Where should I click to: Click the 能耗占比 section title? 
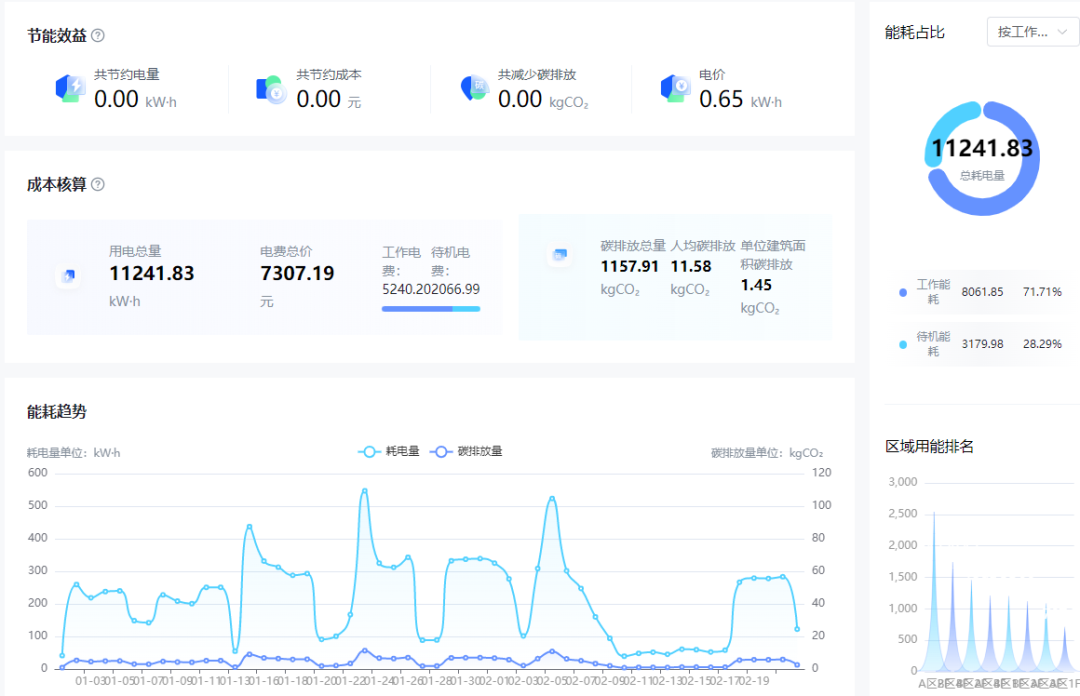[x=914, y=32]
